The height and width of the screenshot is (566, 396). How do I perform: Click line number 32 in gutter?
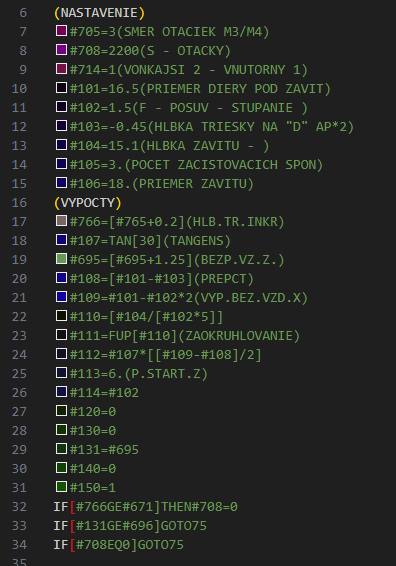(x=19, y=506)
